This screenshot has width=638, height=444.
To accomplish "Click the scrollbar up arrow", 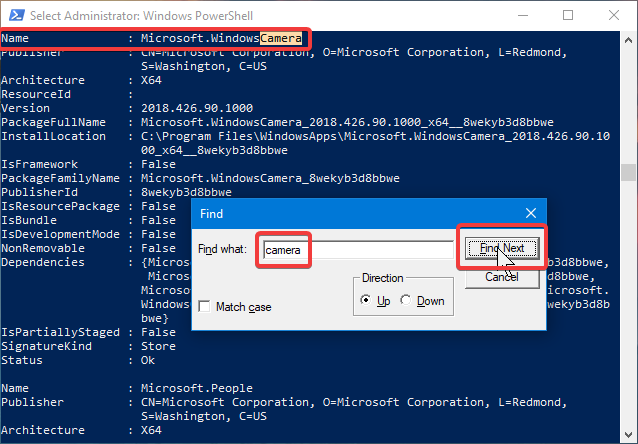I will point(628,40).
